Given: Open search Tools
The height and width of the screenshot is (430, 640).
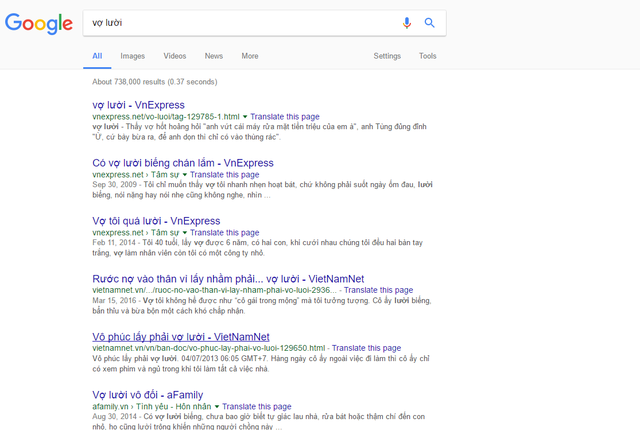Looking at the screenshot, I should click(x=427, y=56).
